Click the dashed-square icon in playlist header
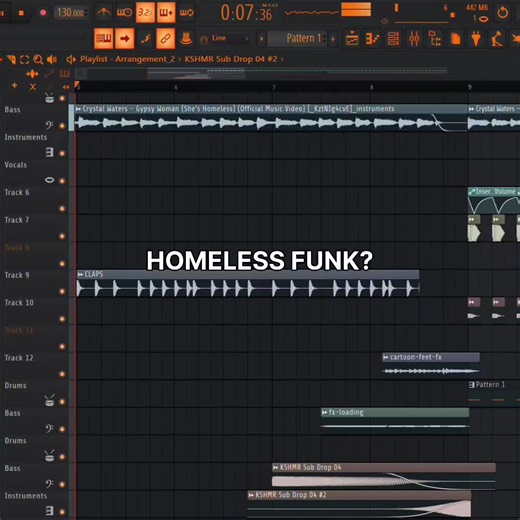 [x=24, y=60]
